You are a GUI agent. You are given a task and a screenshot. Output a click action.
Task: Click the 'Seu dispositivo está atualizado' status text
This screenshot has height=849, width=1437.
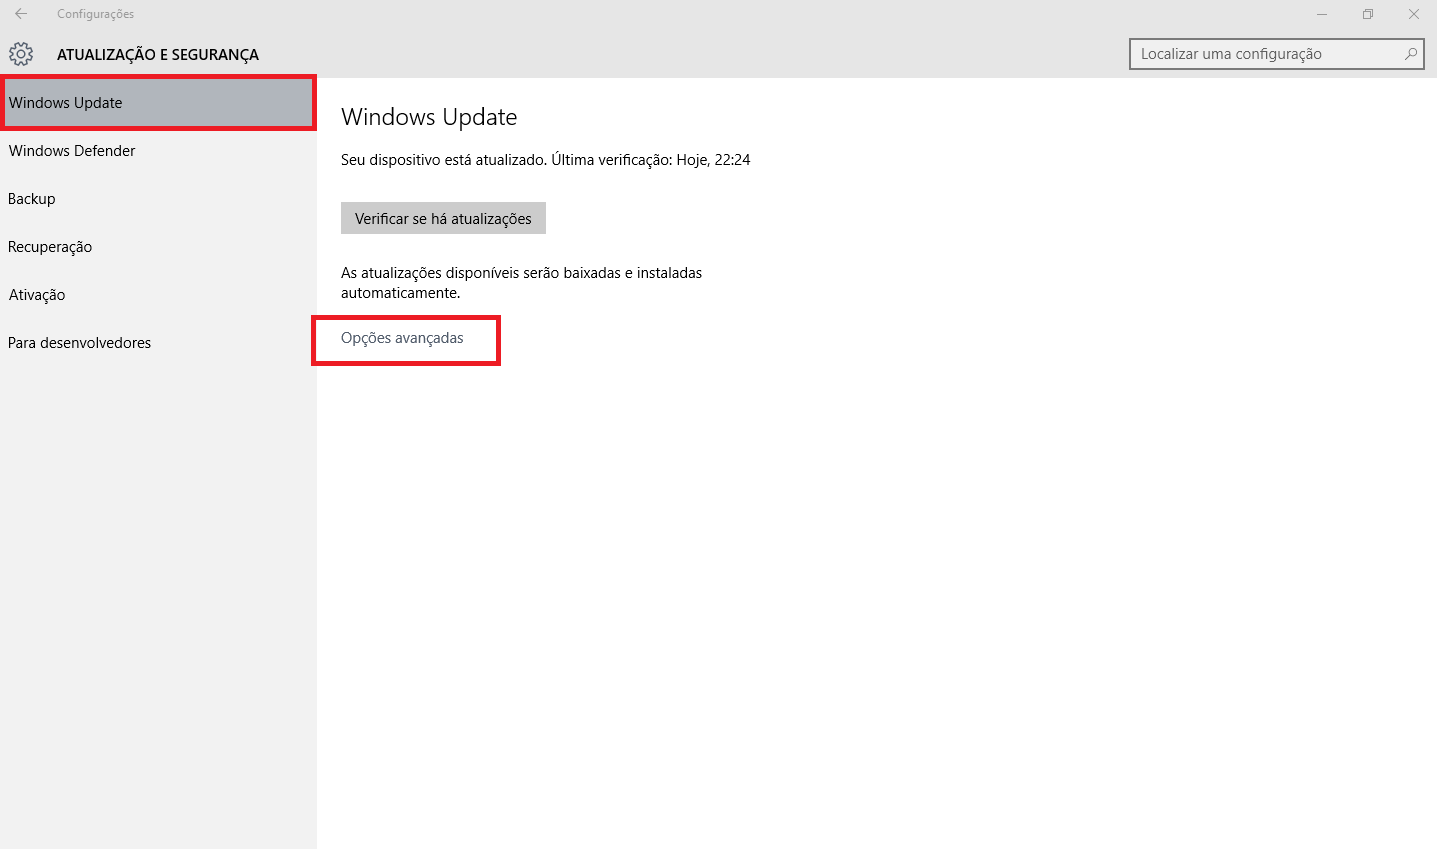(x=545, y=160)
